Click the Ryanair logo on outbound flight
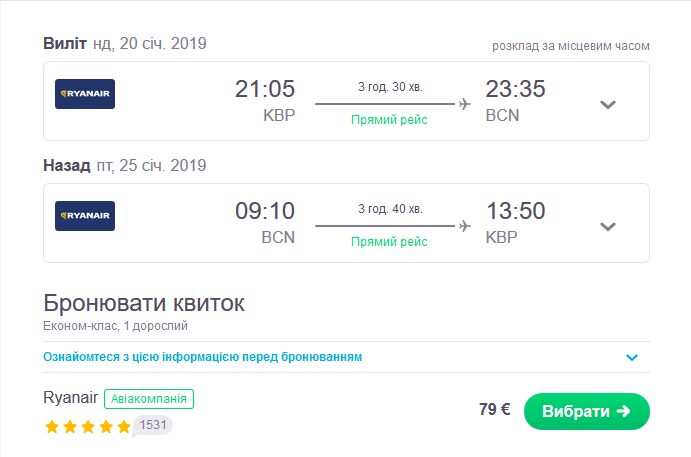The image size is (691, 457). point(85,95)
